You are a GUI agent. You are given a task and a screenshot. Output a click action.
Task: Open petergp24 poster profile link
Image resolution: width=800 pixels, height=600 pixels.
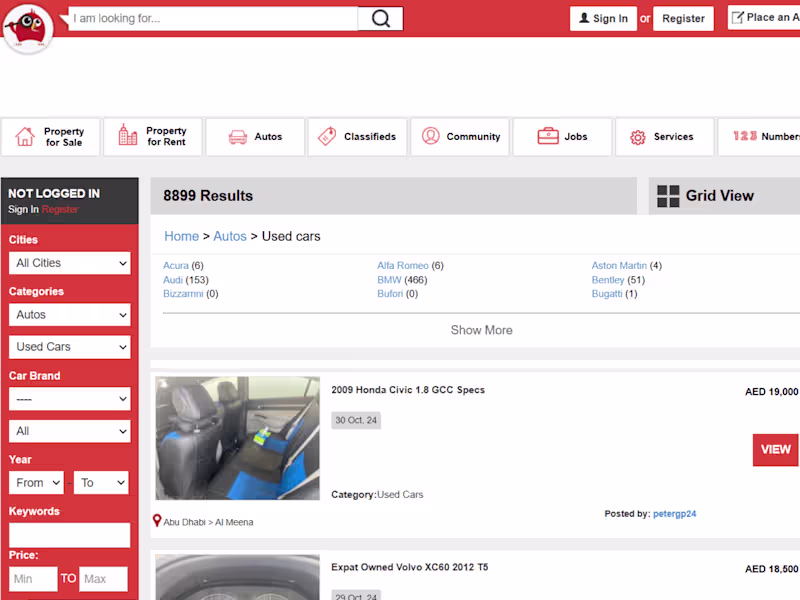[x=674, y=514]
